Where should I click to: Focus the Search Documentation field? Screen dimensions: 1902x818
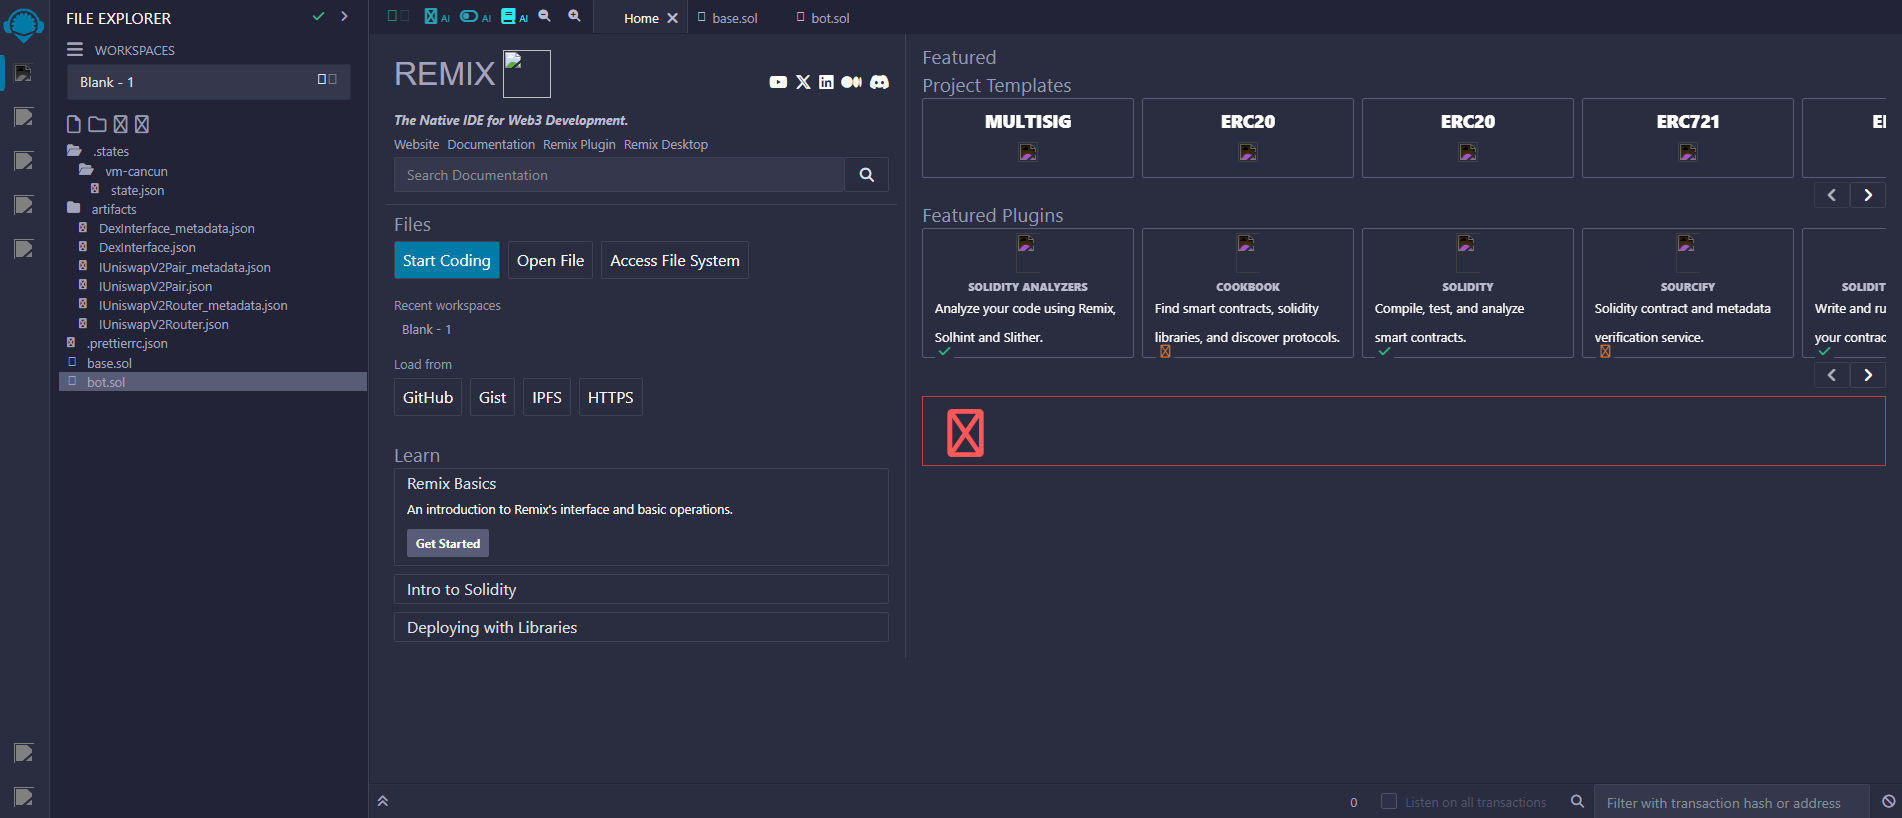tap(619, 175)
